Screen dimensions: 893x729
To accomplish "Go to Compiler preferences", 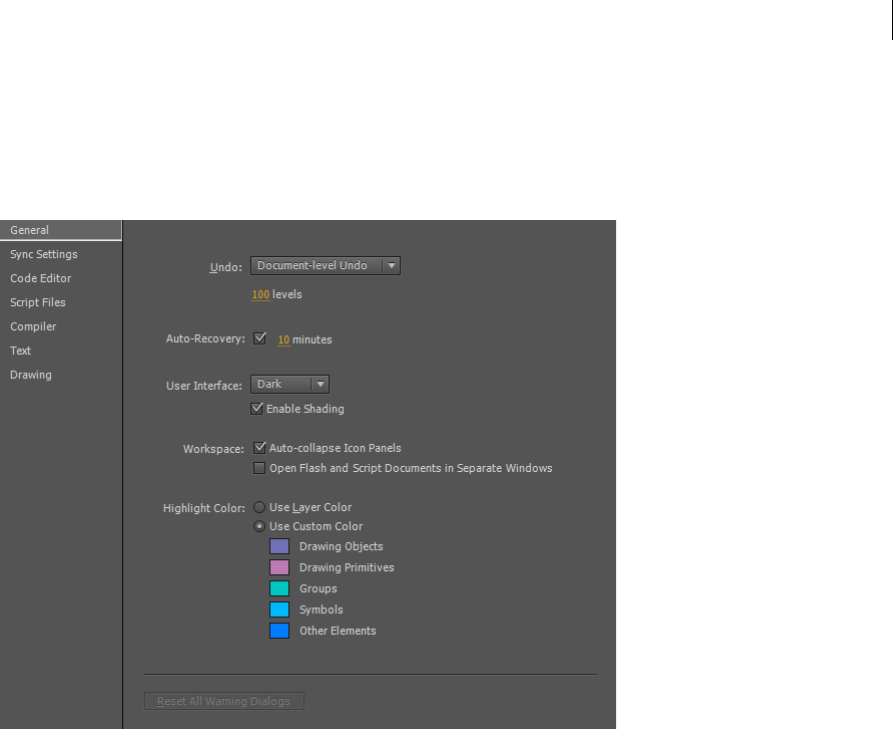I will coord(33,327).
